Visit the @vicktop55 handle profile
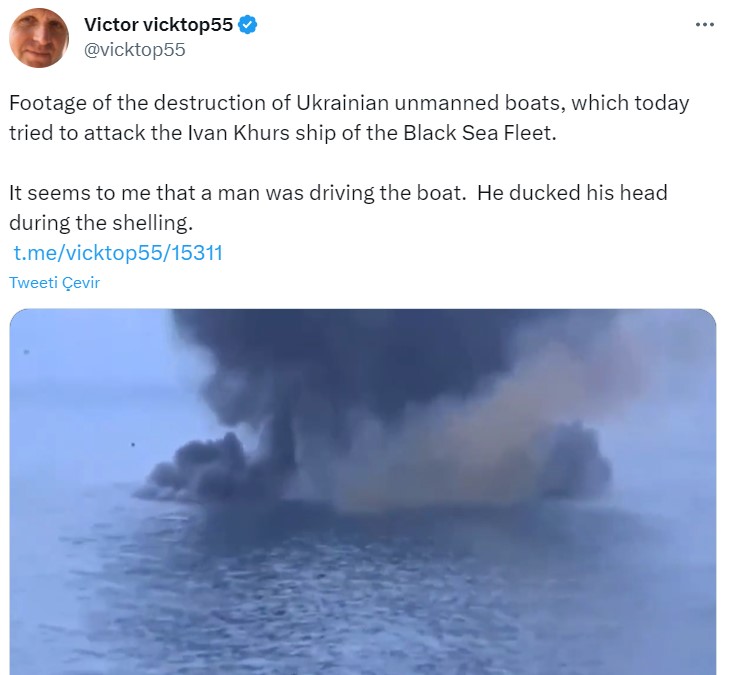Viewport: 731px width, 675px height. pyautogui.click(x=134, y=49)
